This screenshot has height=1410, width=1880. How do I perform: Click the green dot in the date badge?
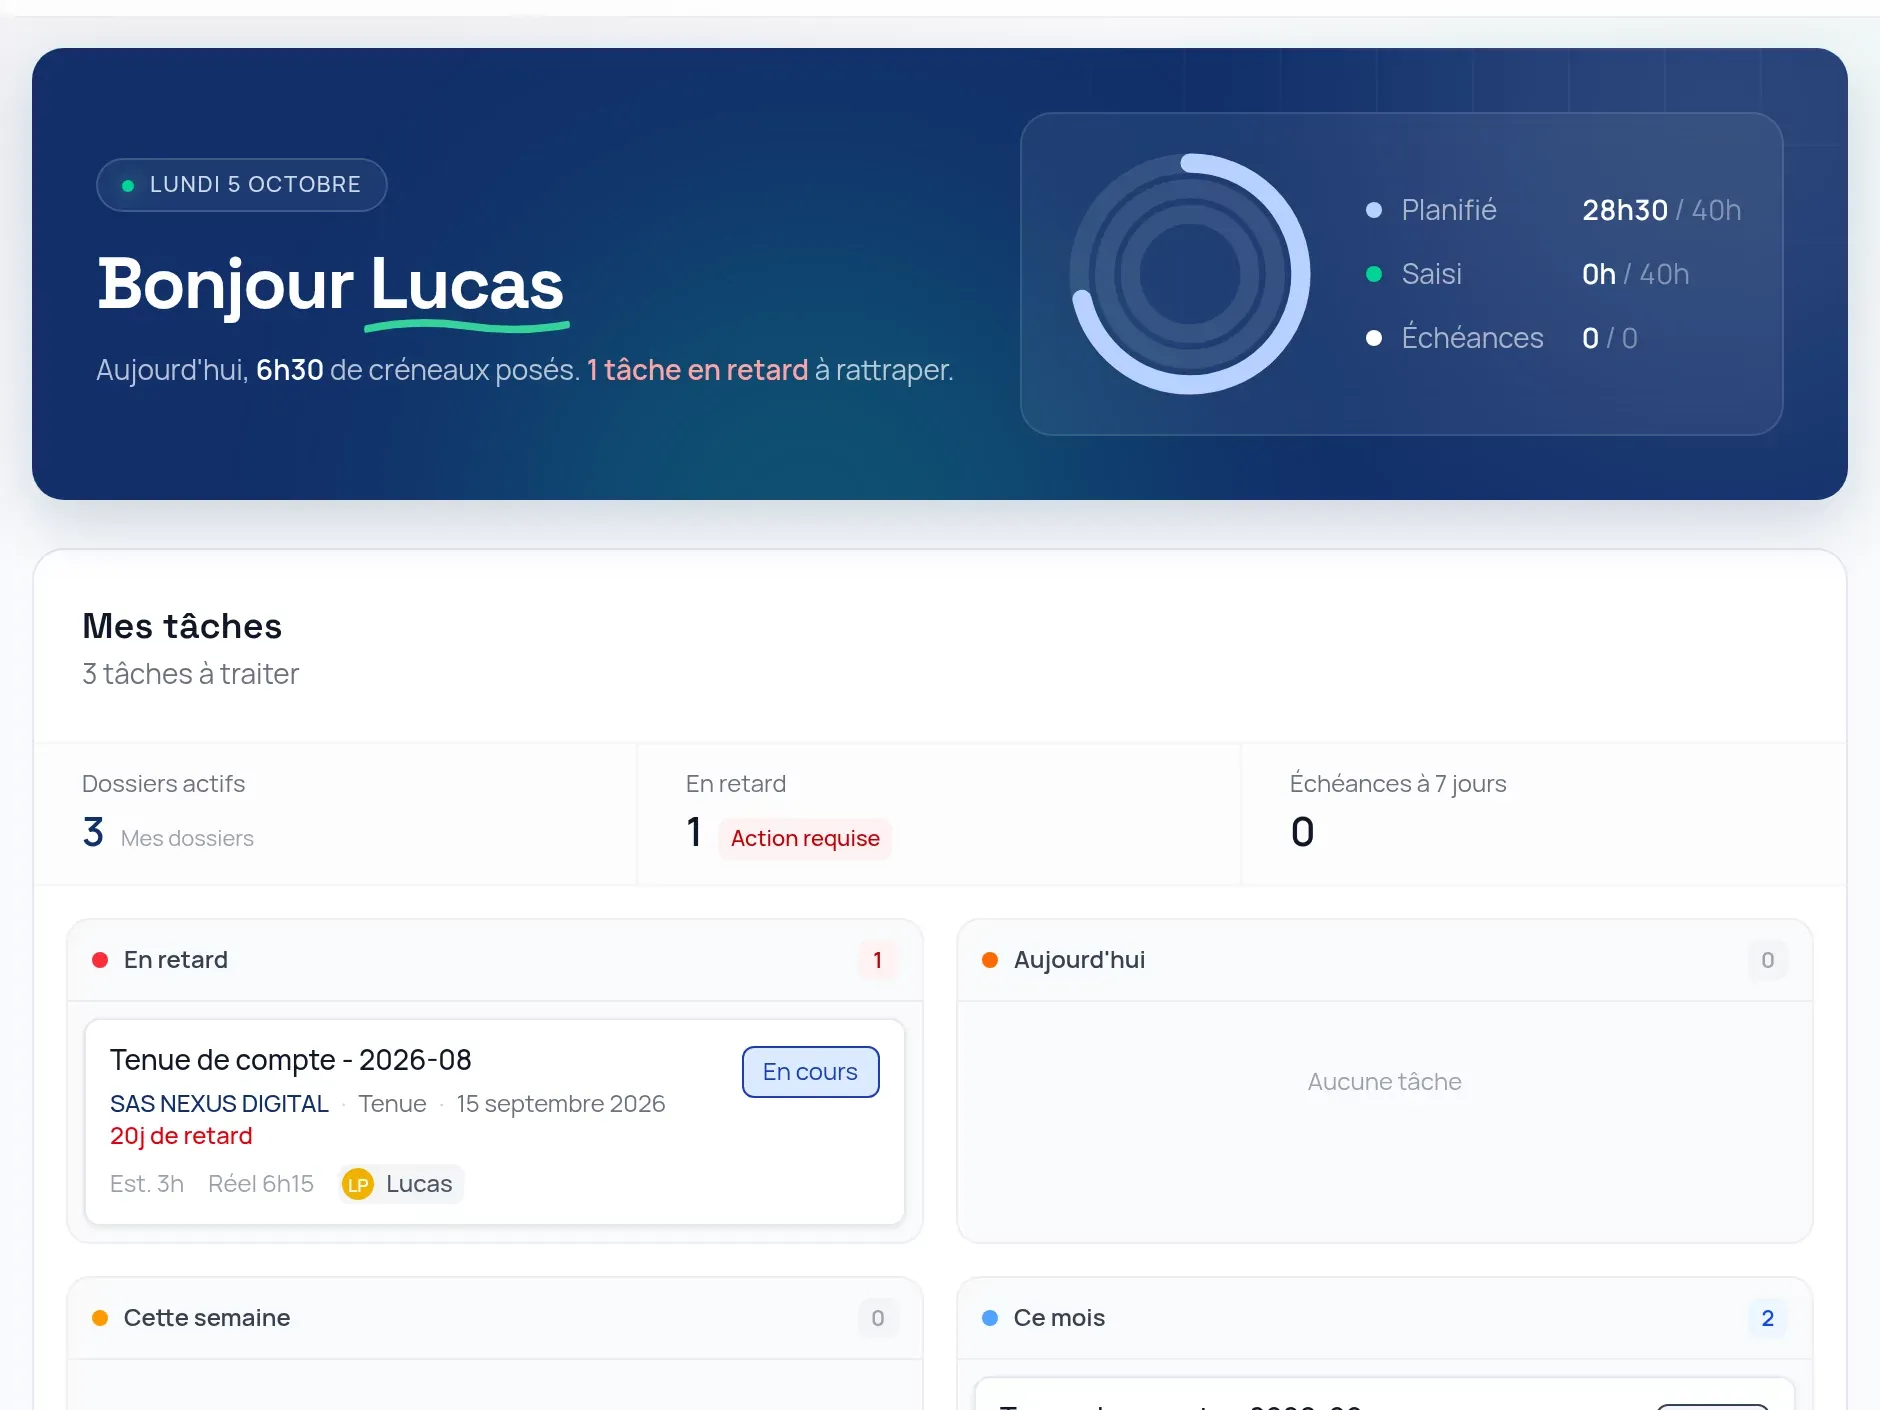coord(128,185)
